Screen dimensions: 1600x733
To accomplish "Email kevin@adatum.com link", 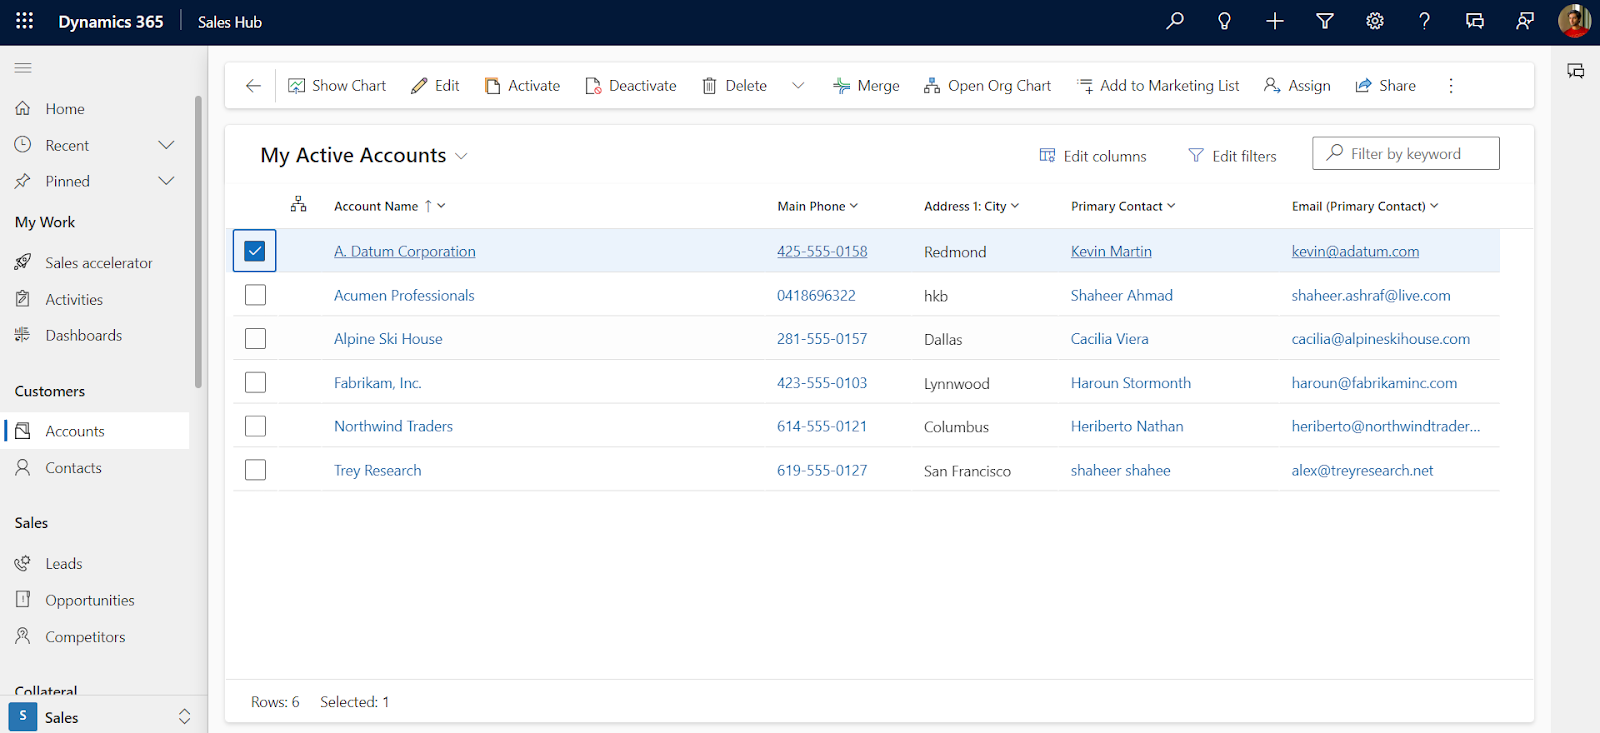I will click(1355, 252).
